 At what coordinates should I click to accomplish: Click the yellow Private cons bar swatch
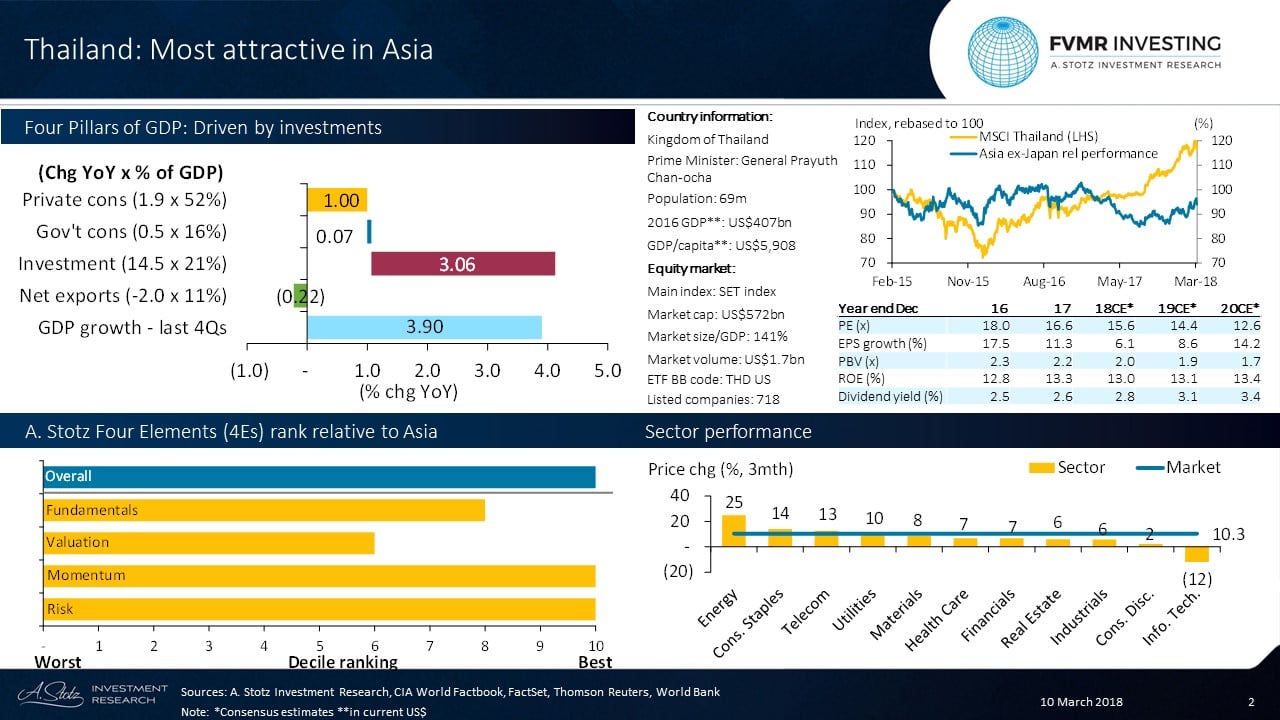[x=337, y=200]
